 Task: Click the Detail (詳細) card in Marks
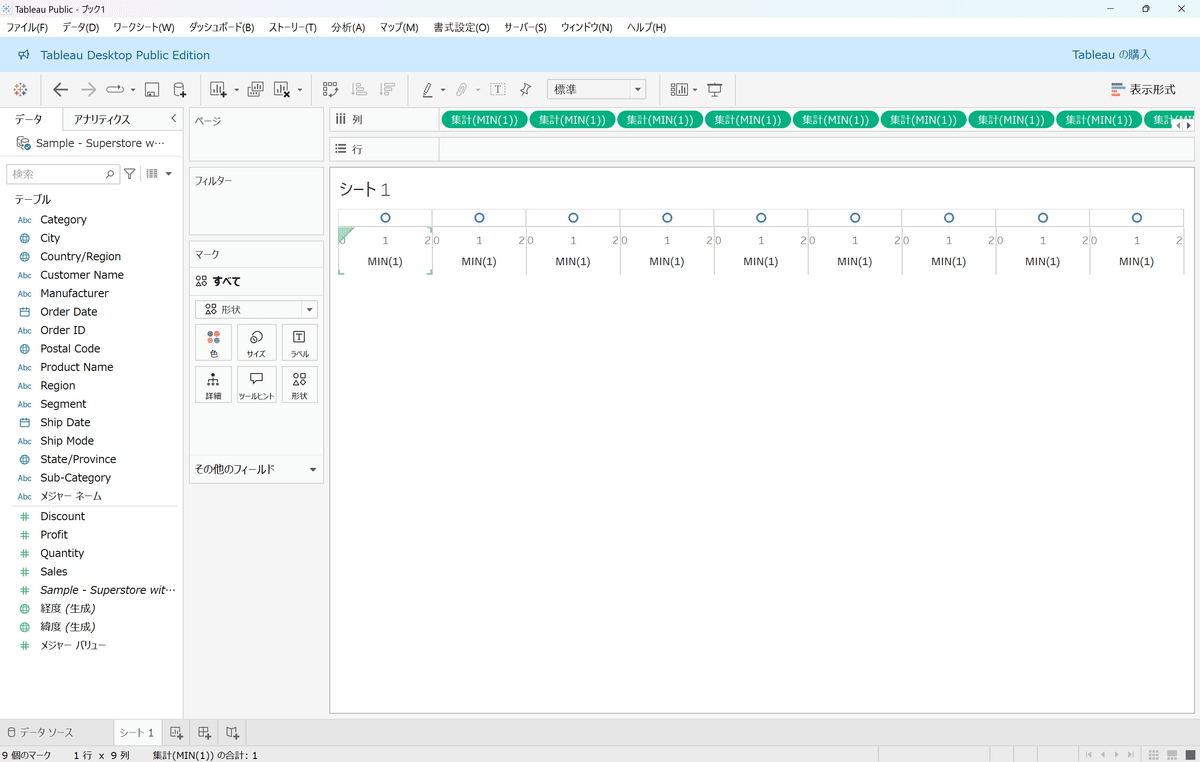point(213,385)
